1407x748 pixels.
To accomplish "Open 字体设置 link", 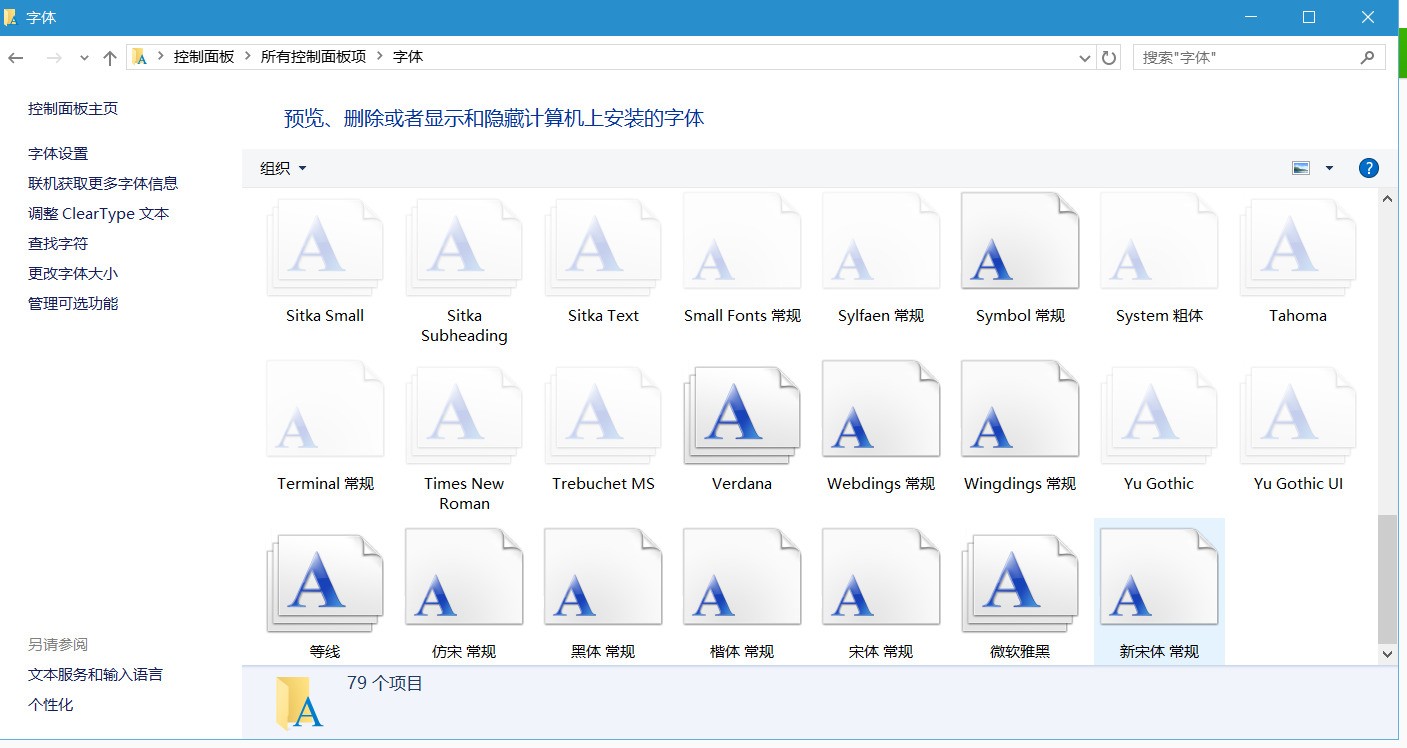I will pos(58,153).
